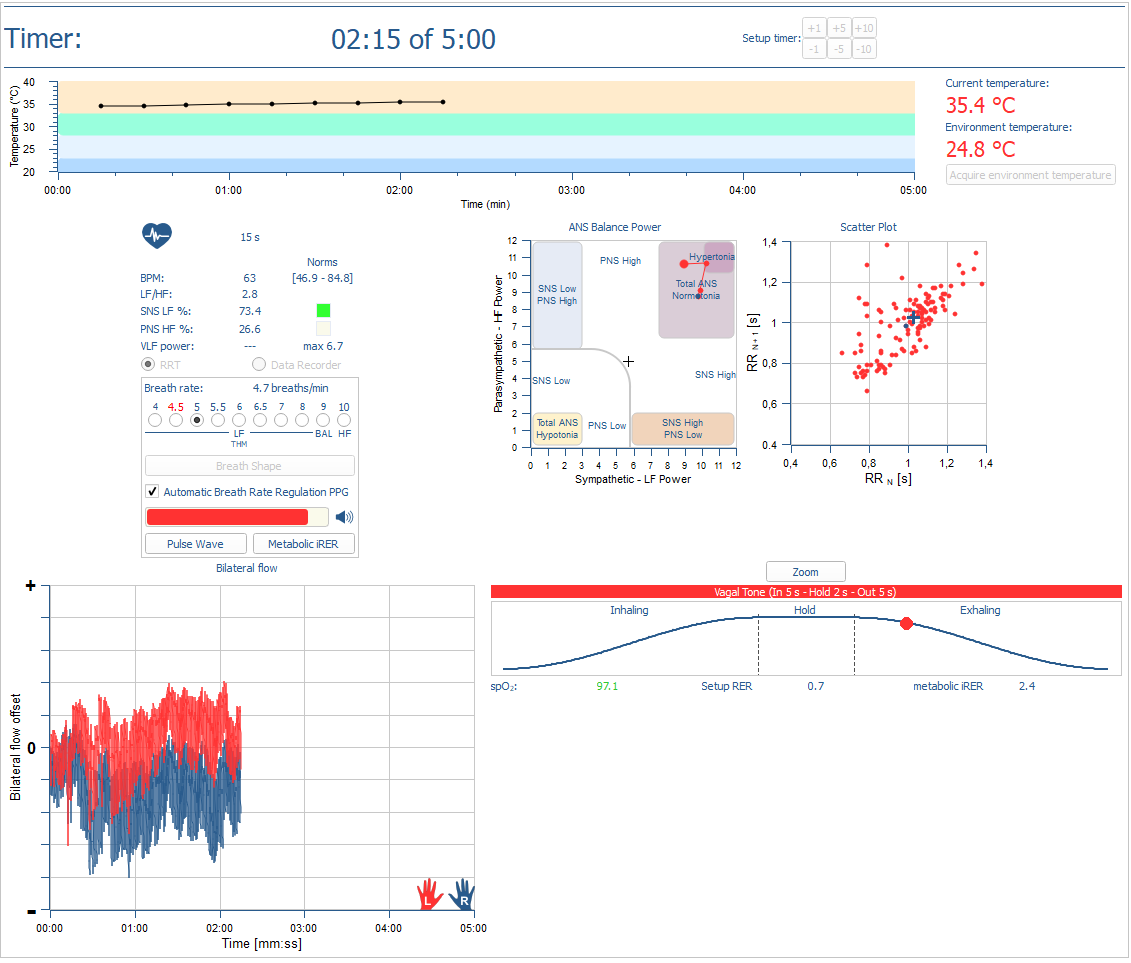Mute the breathing sound speaker icon
This screenshot has width=1131, height=963.
[344, 517]
